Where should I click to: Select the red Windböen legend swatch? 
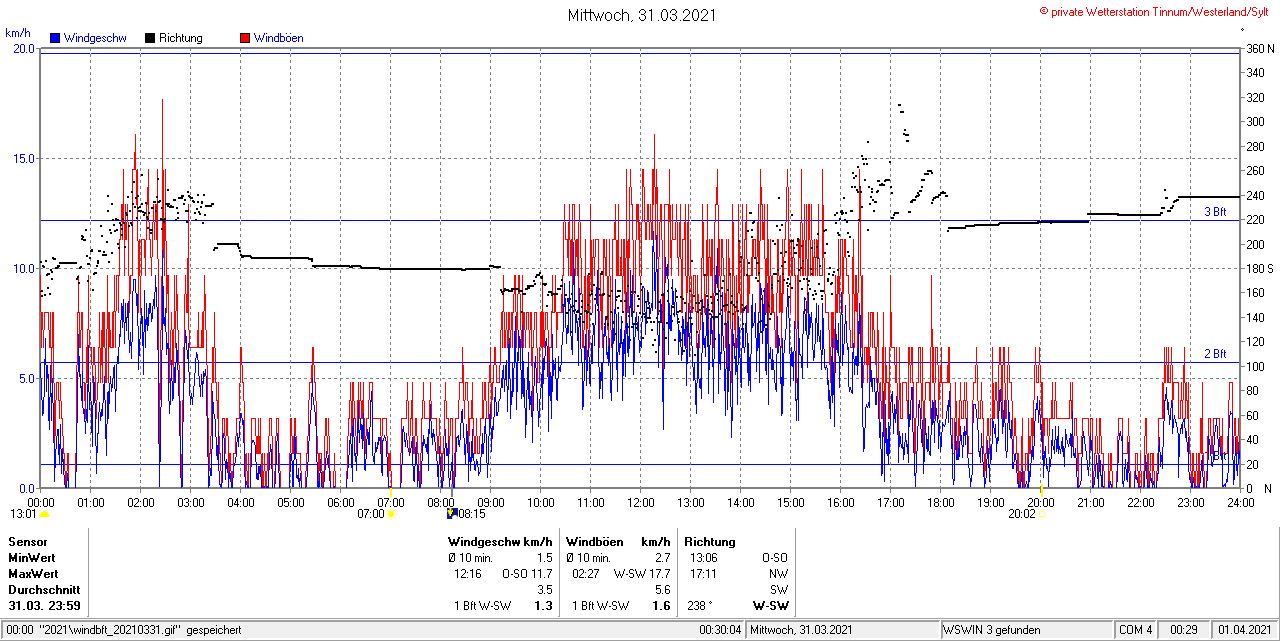[245, 38]
